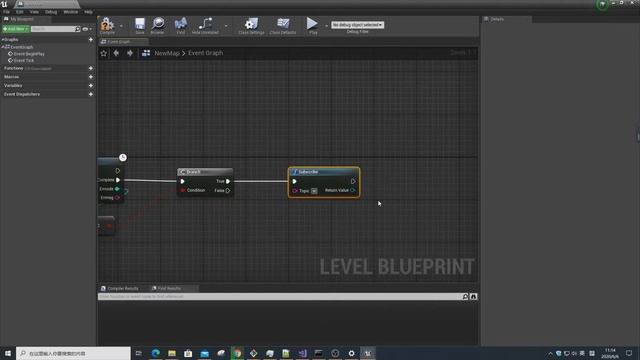Expand the Functions section header
Screen dimensions: 640x360
point(13,68)
